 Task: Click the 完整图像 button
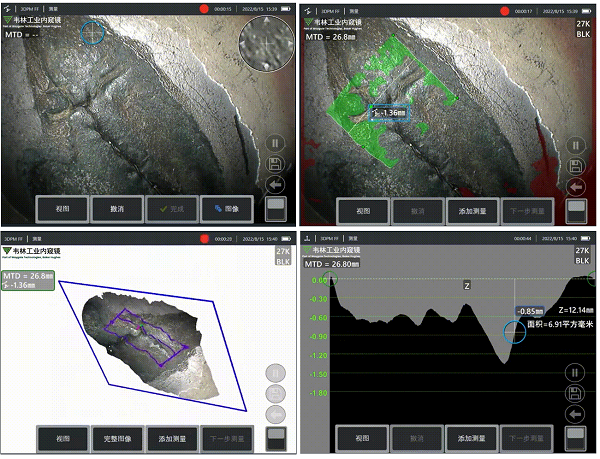pos(118,438)
